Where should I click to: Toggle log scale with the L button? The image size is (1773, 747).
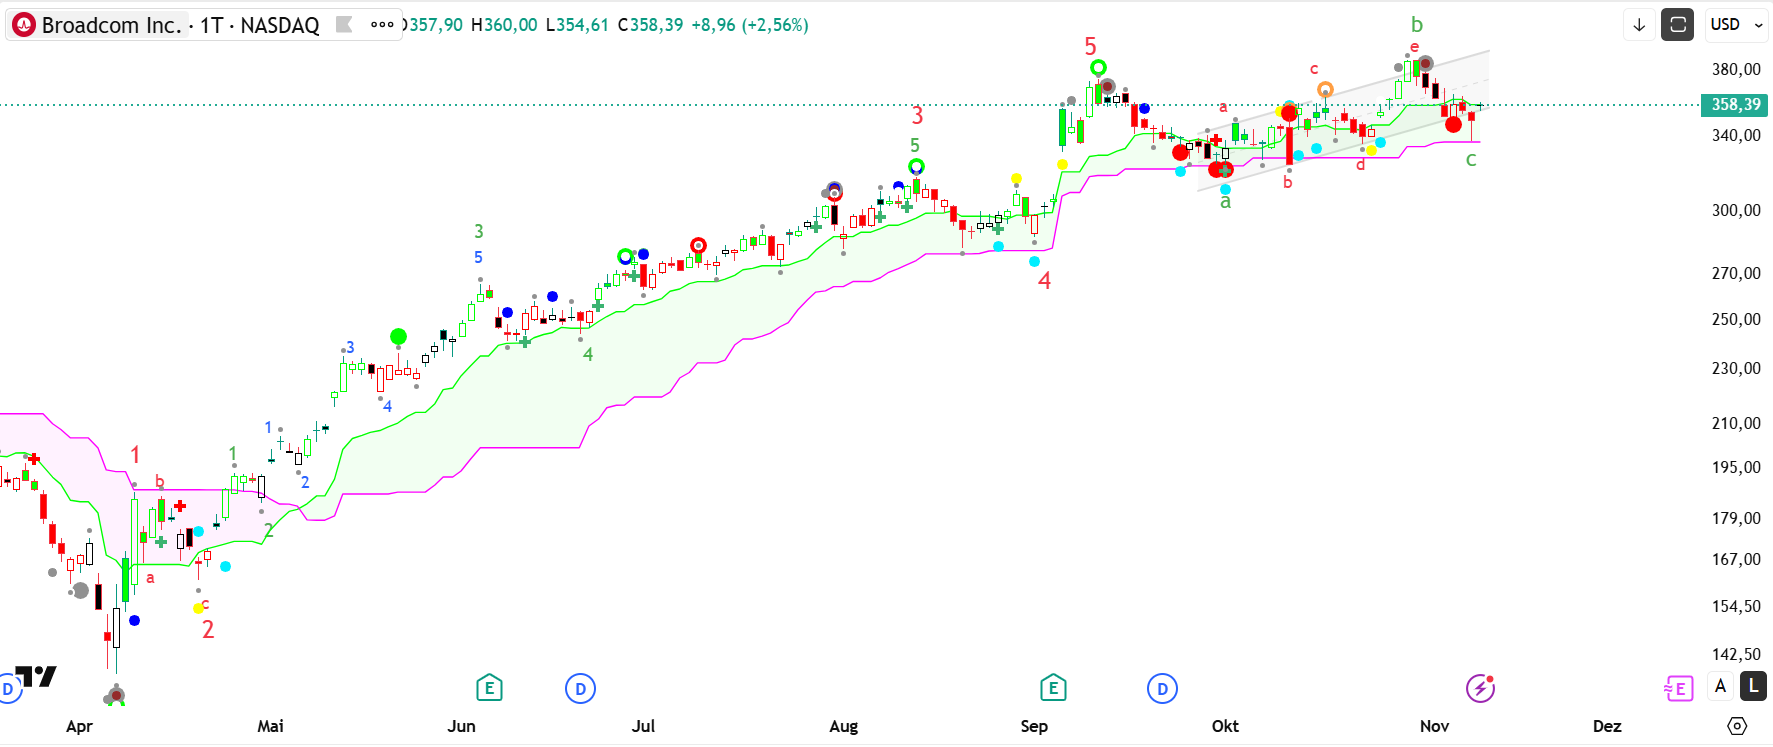(1753, 686)
